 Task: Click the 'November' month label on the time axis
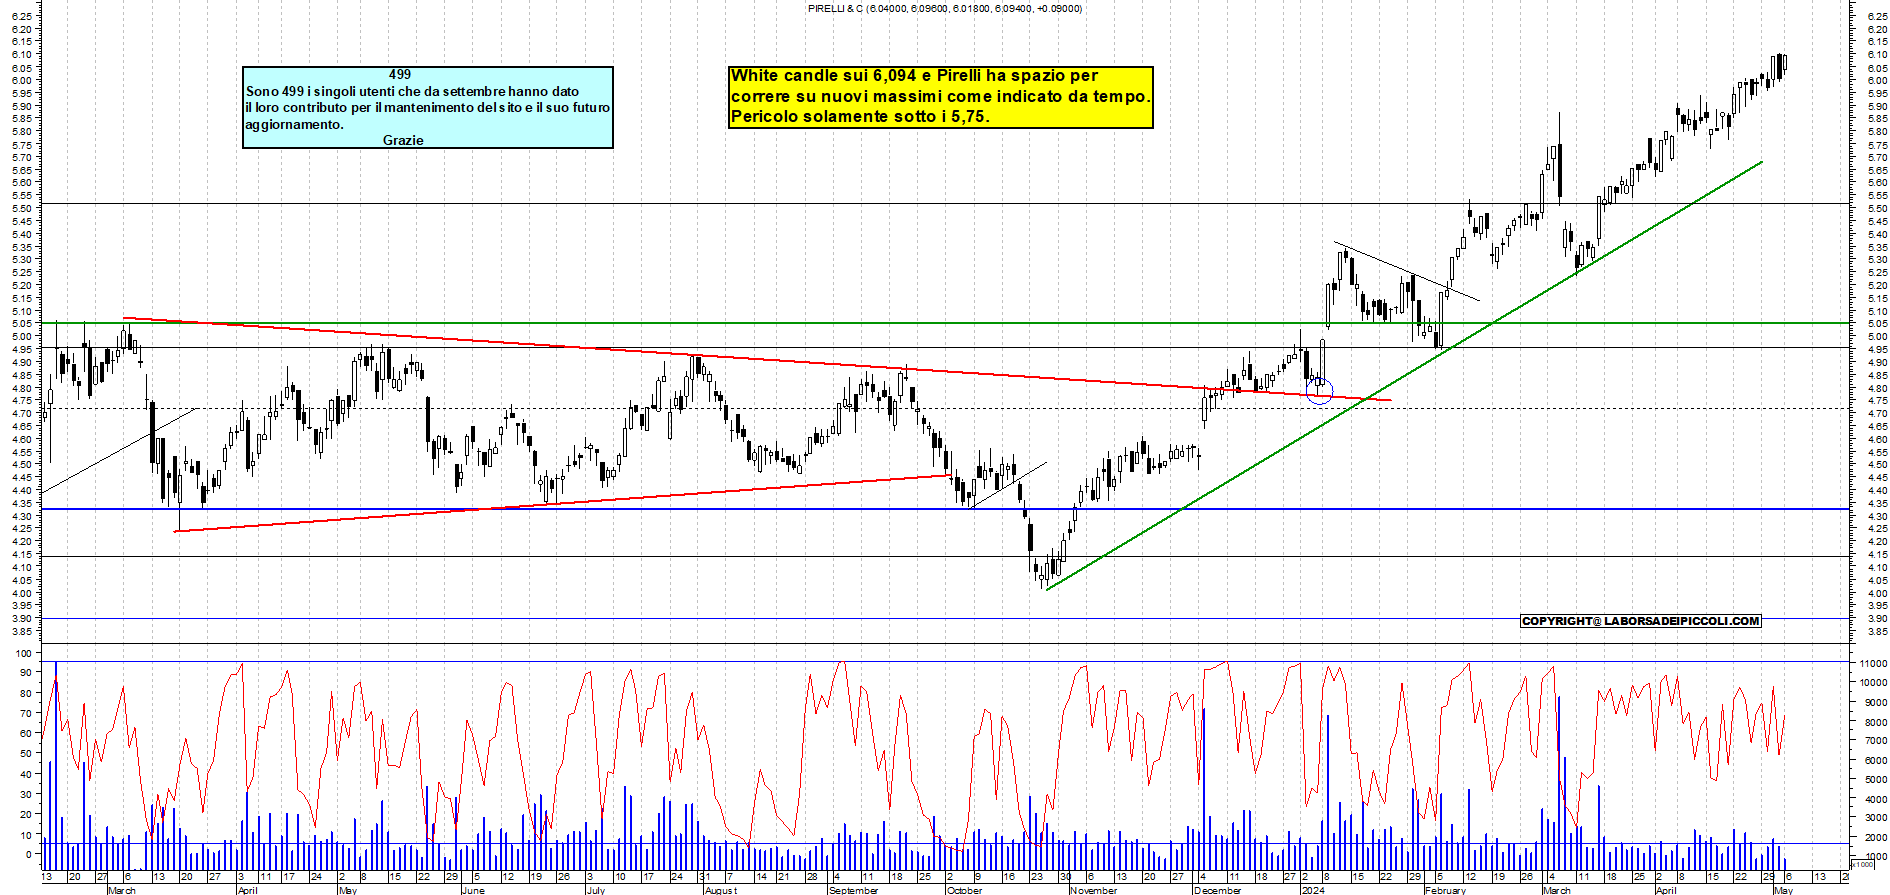coord(1093,890)
